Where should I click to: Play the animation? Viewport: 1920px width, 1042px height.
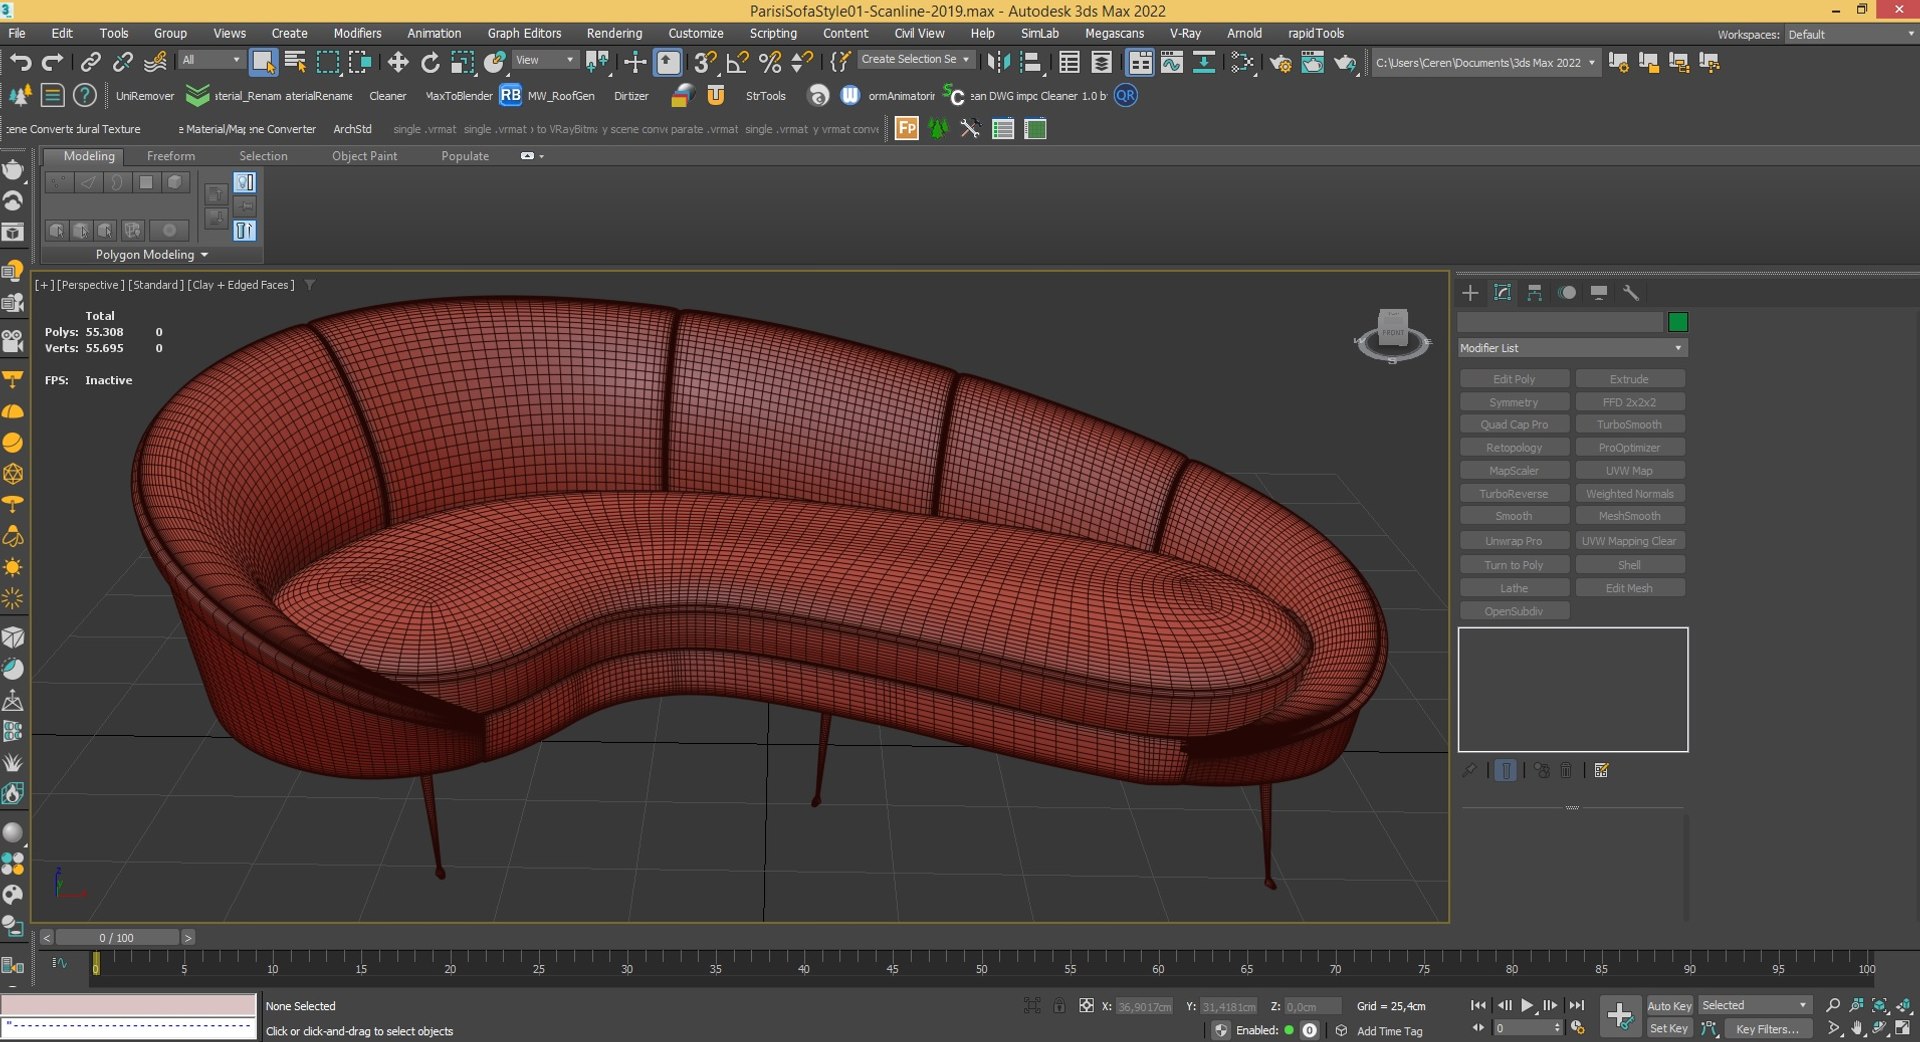(x=1527, y=1005)
